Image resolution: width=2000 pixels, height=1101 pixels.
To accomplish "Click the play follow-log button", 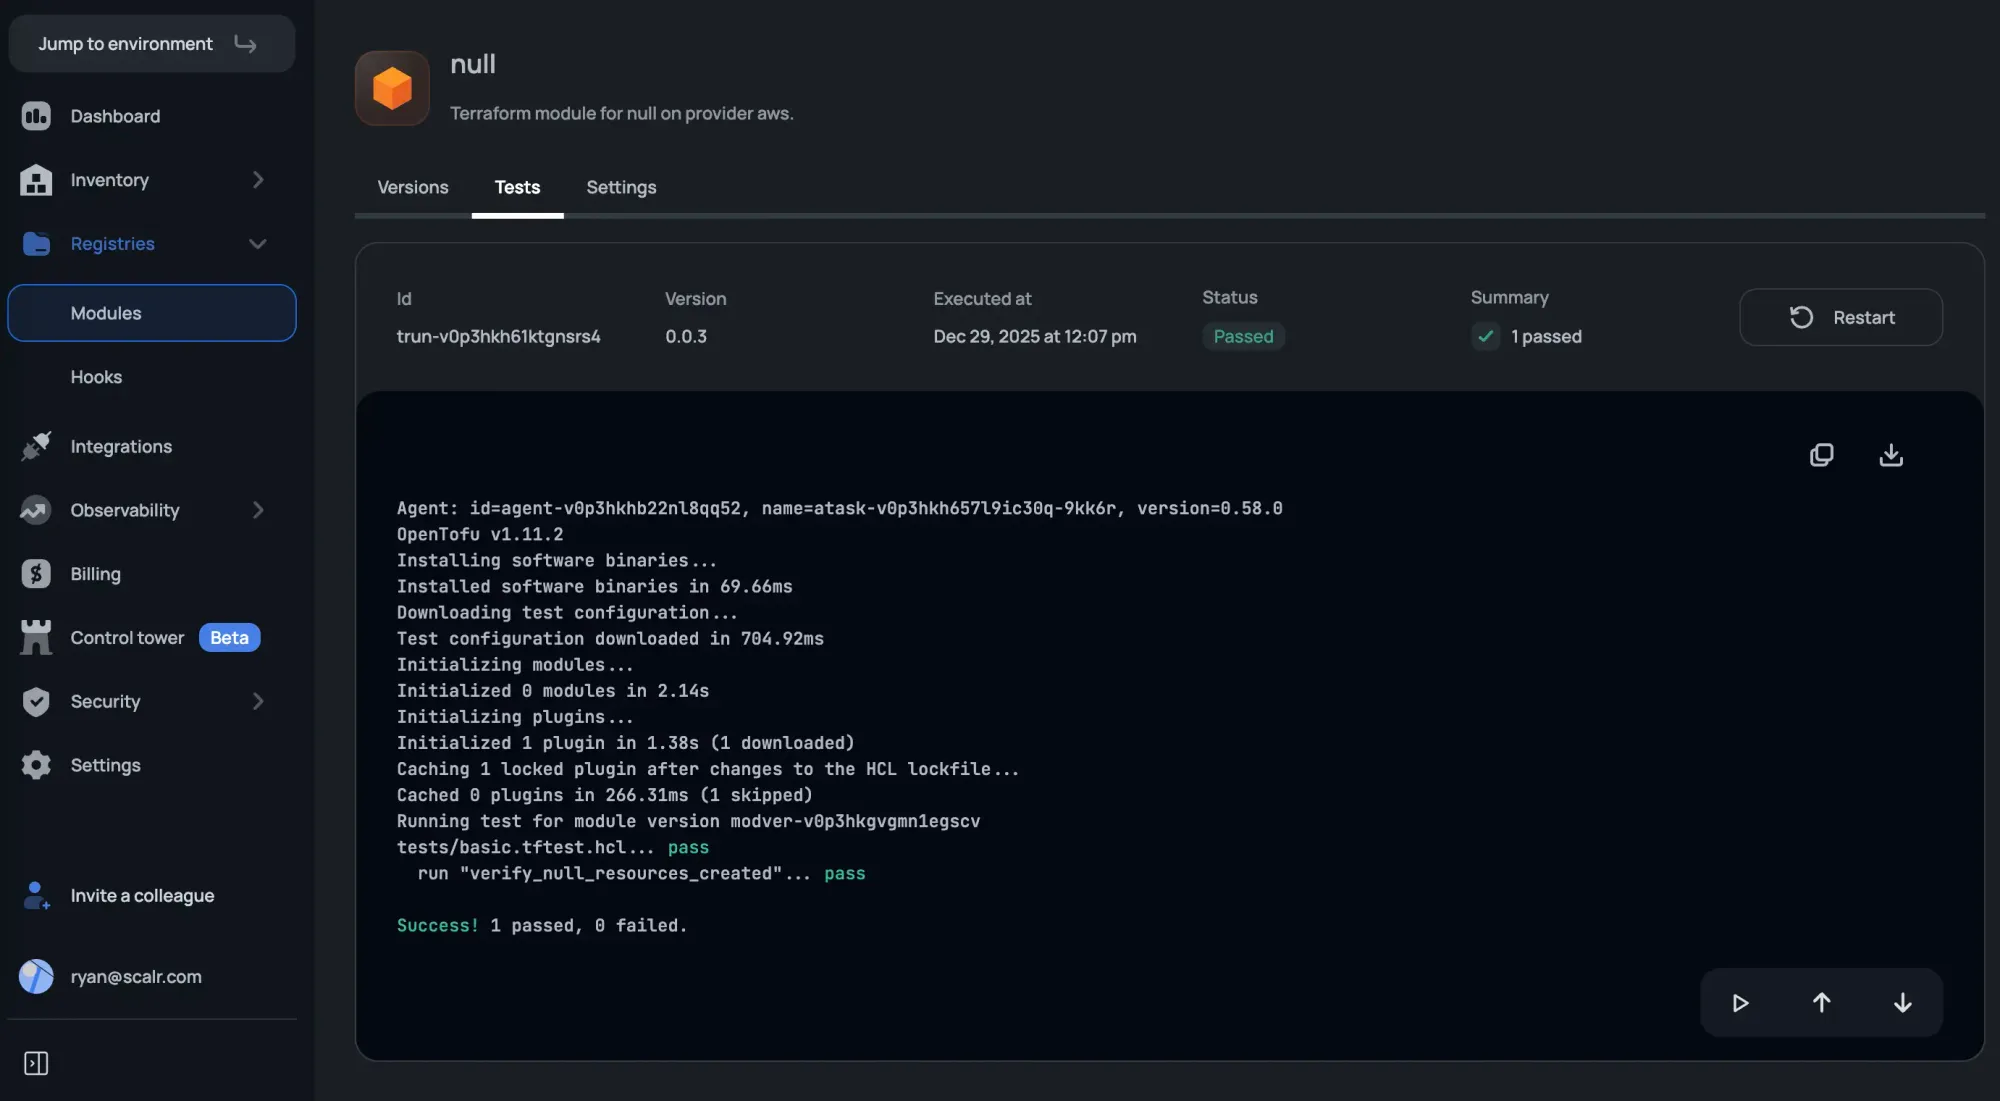I will (x=1740, y=1003).
